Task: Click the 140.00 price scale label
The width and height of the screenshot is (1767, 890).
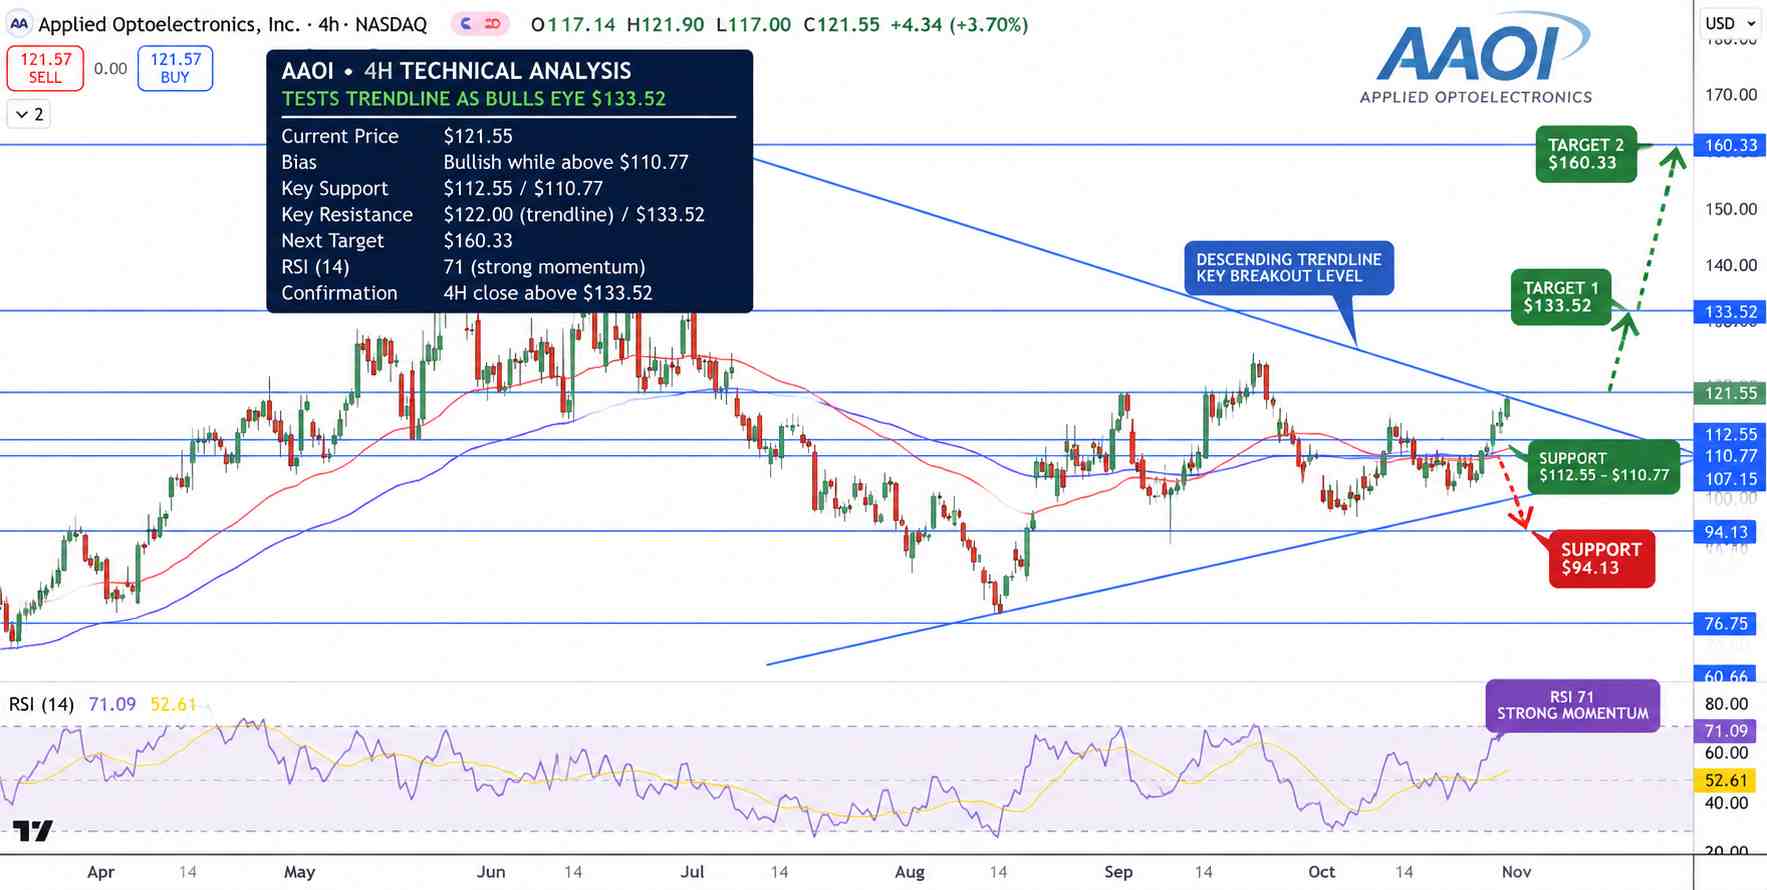Action: coord(1730,265)
